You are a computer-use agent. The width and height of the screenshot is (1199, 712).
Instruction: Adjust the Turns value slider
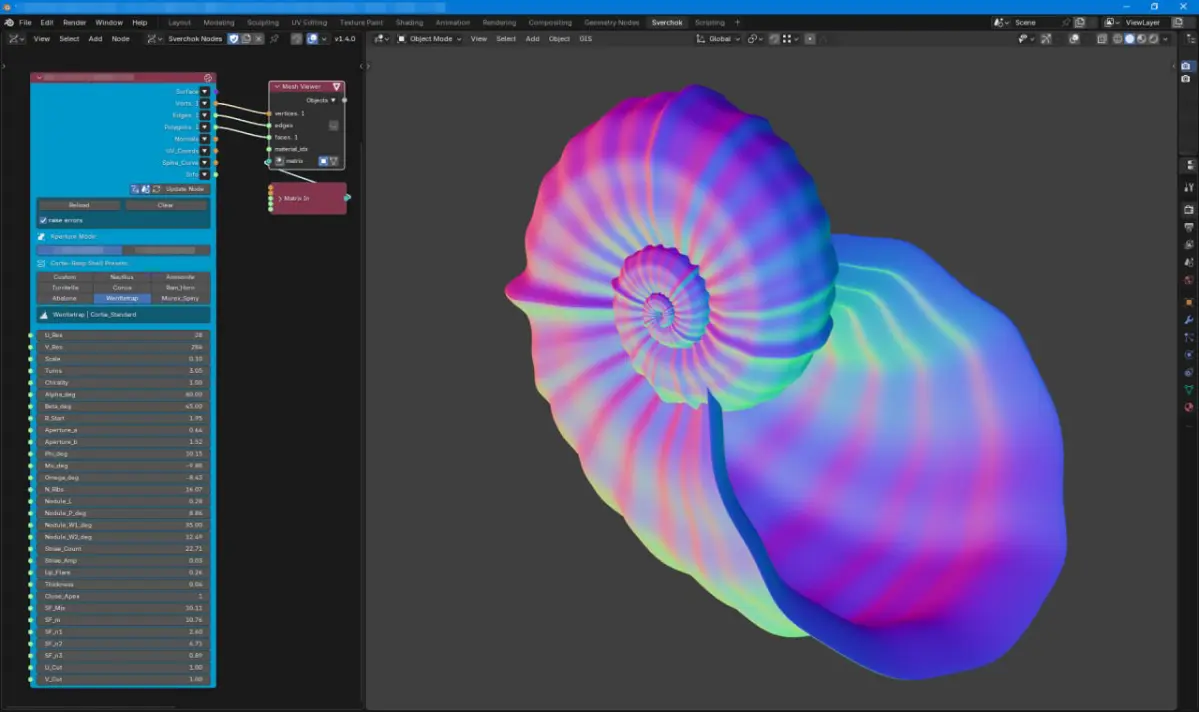(x=123, y=371)
